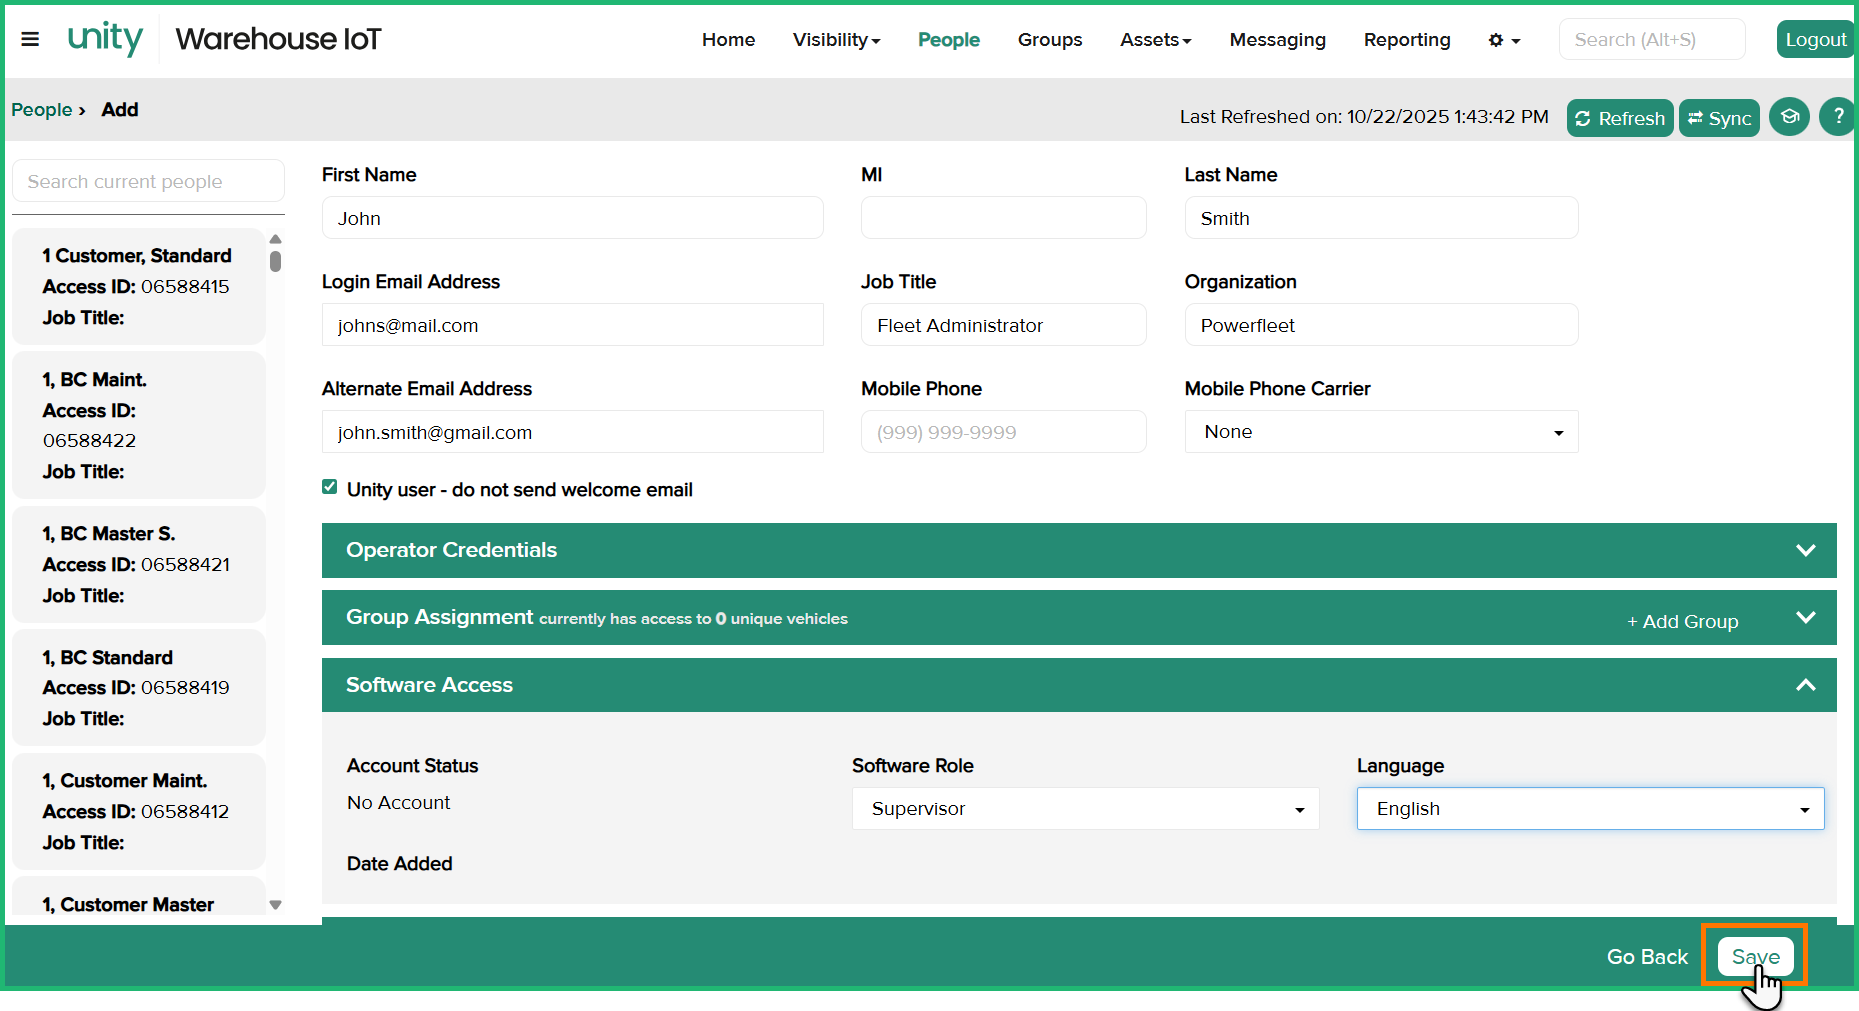Save the new person record
Image resolution: width=1859 pixels, height=1011 pixels.
[x=1755, y=956]
